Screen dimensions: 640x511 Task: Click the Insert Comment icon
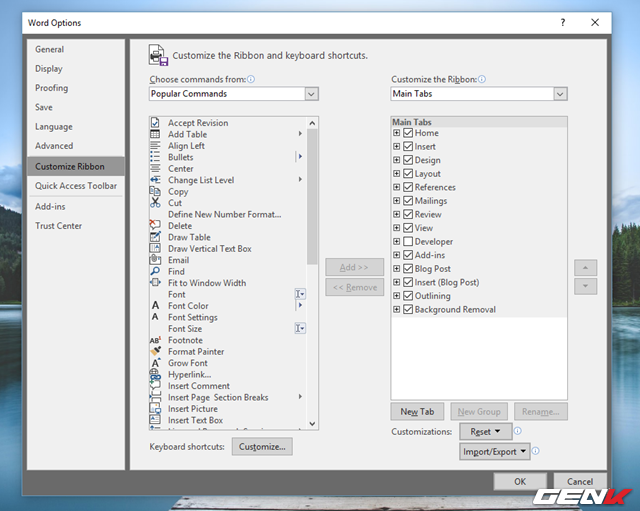tap(155, 385)
